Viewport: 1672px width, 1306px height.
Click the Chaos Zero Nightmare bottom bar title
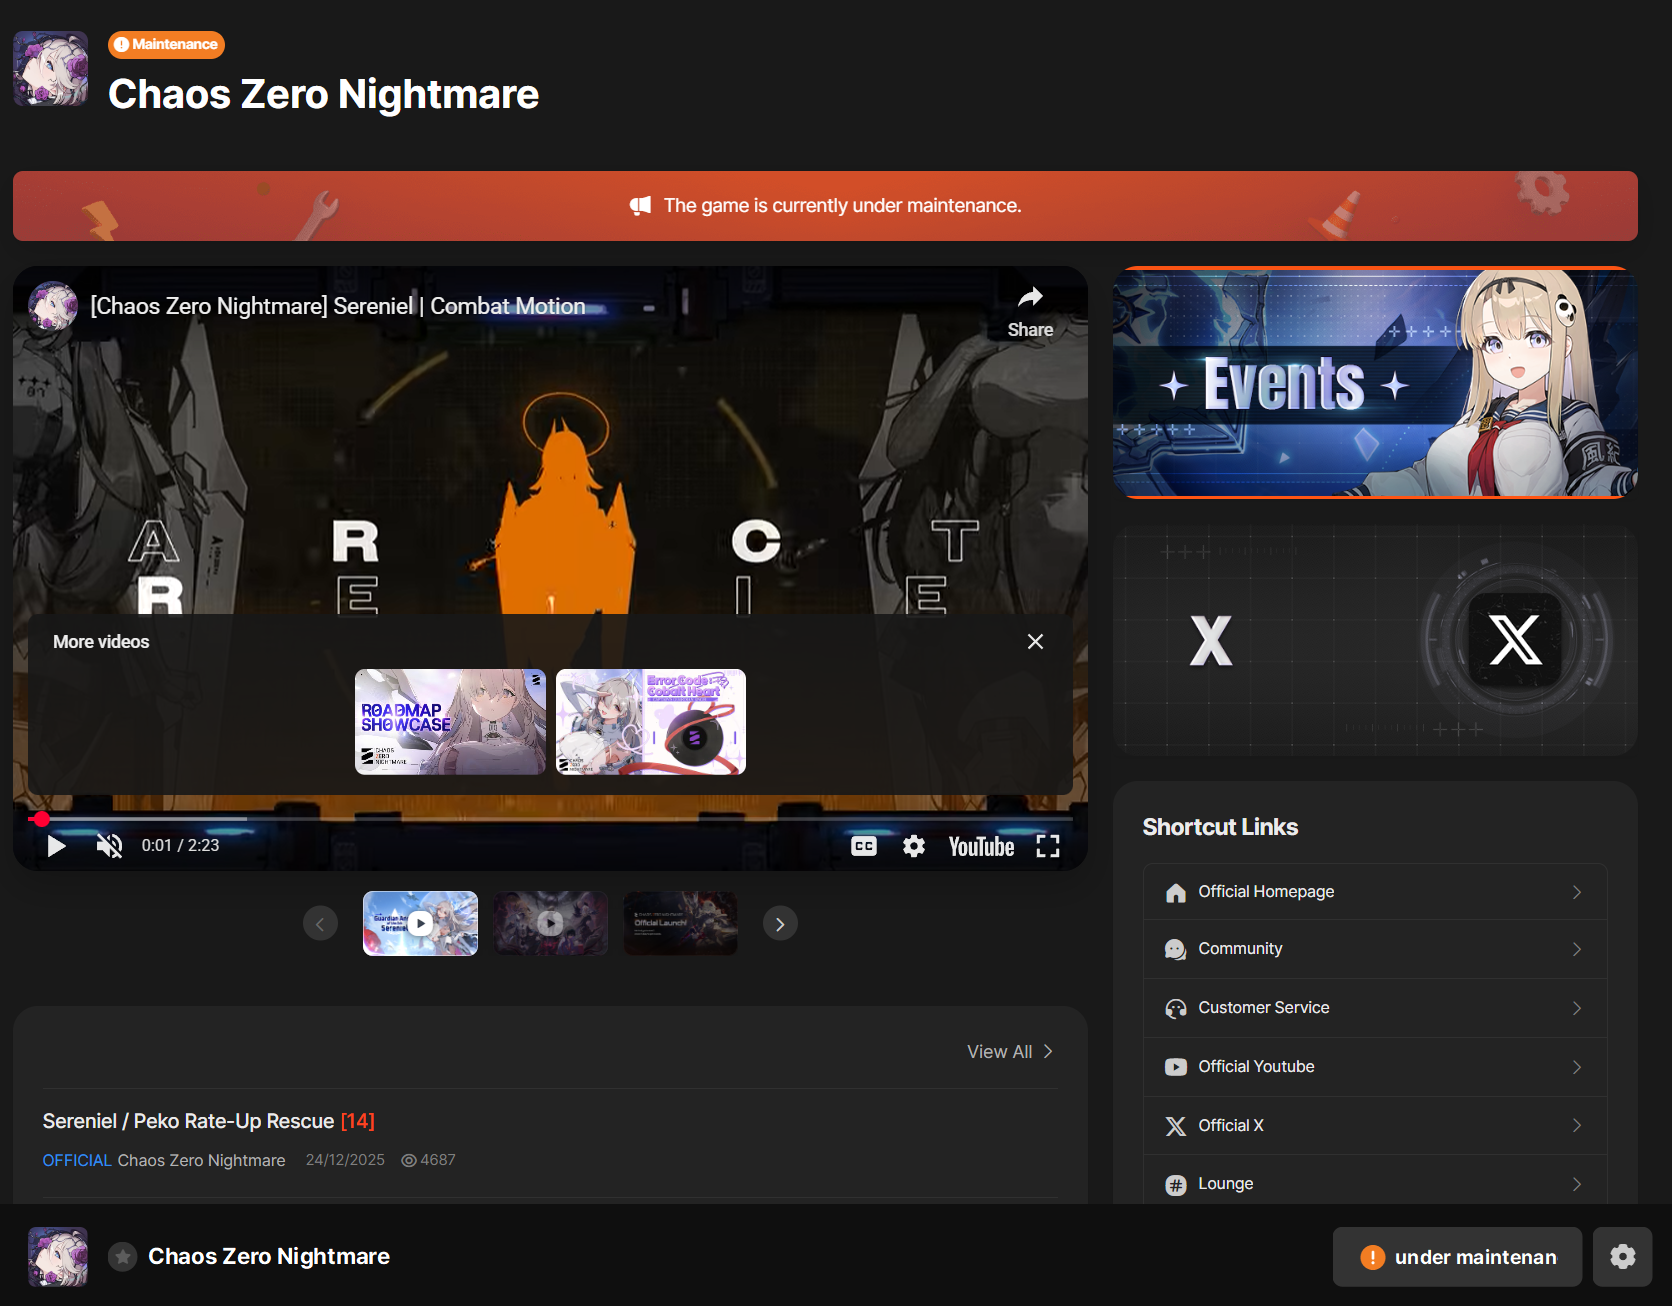(x=269, y=1256)
